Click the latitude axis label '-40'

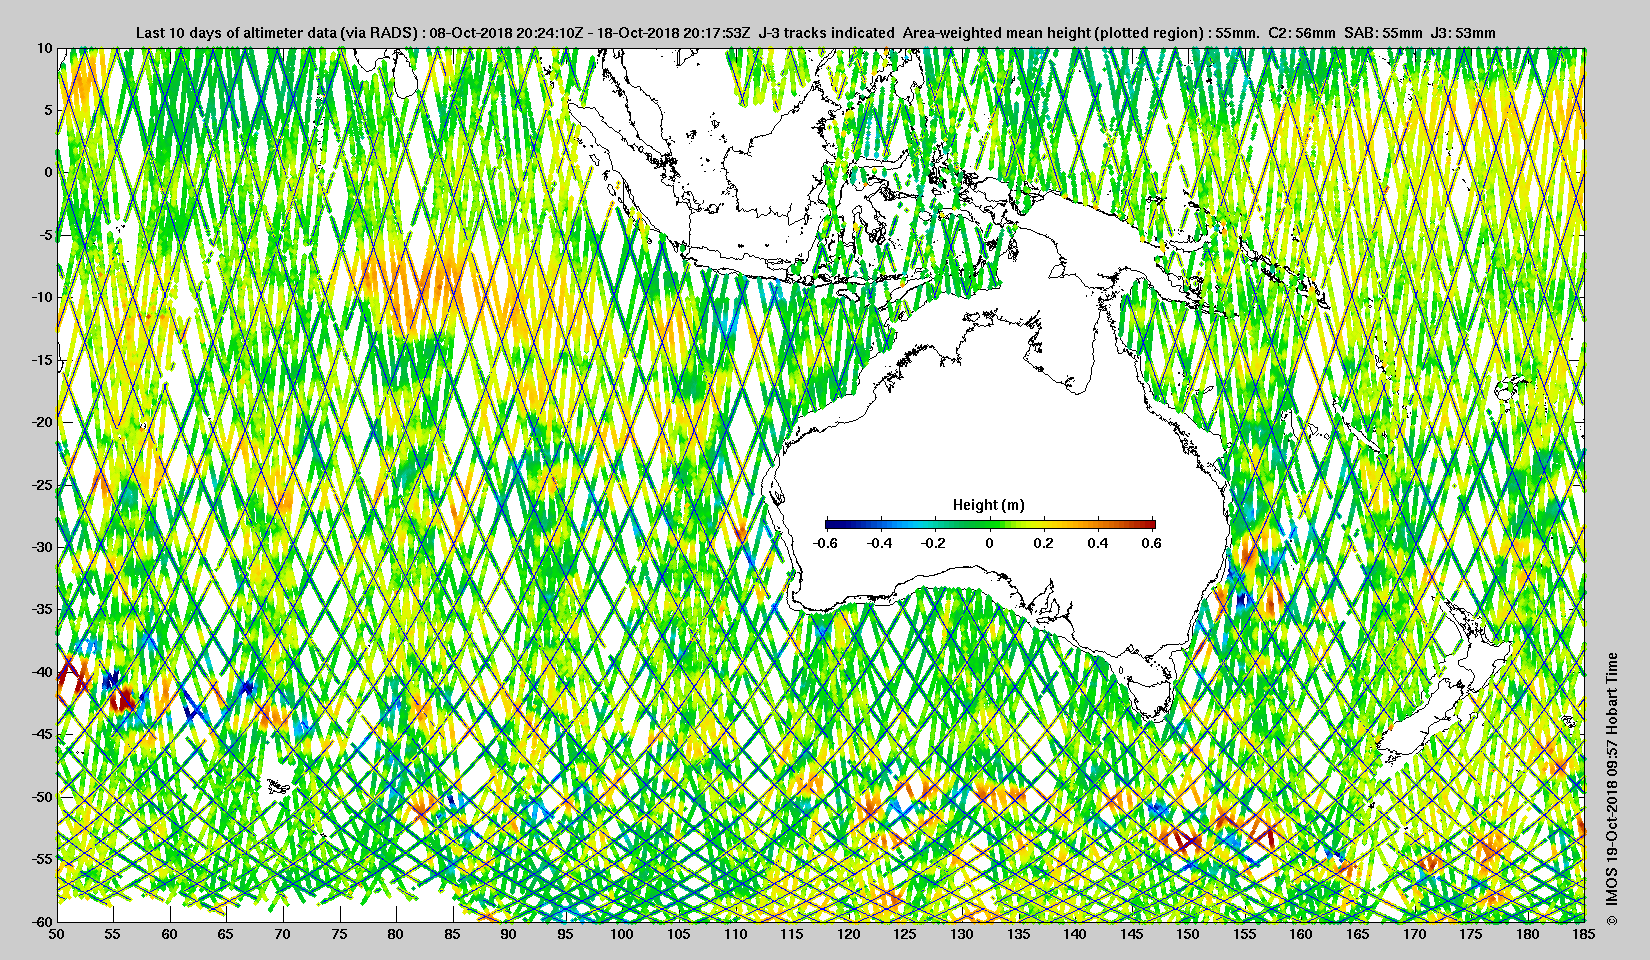click(x=42, y=672)
